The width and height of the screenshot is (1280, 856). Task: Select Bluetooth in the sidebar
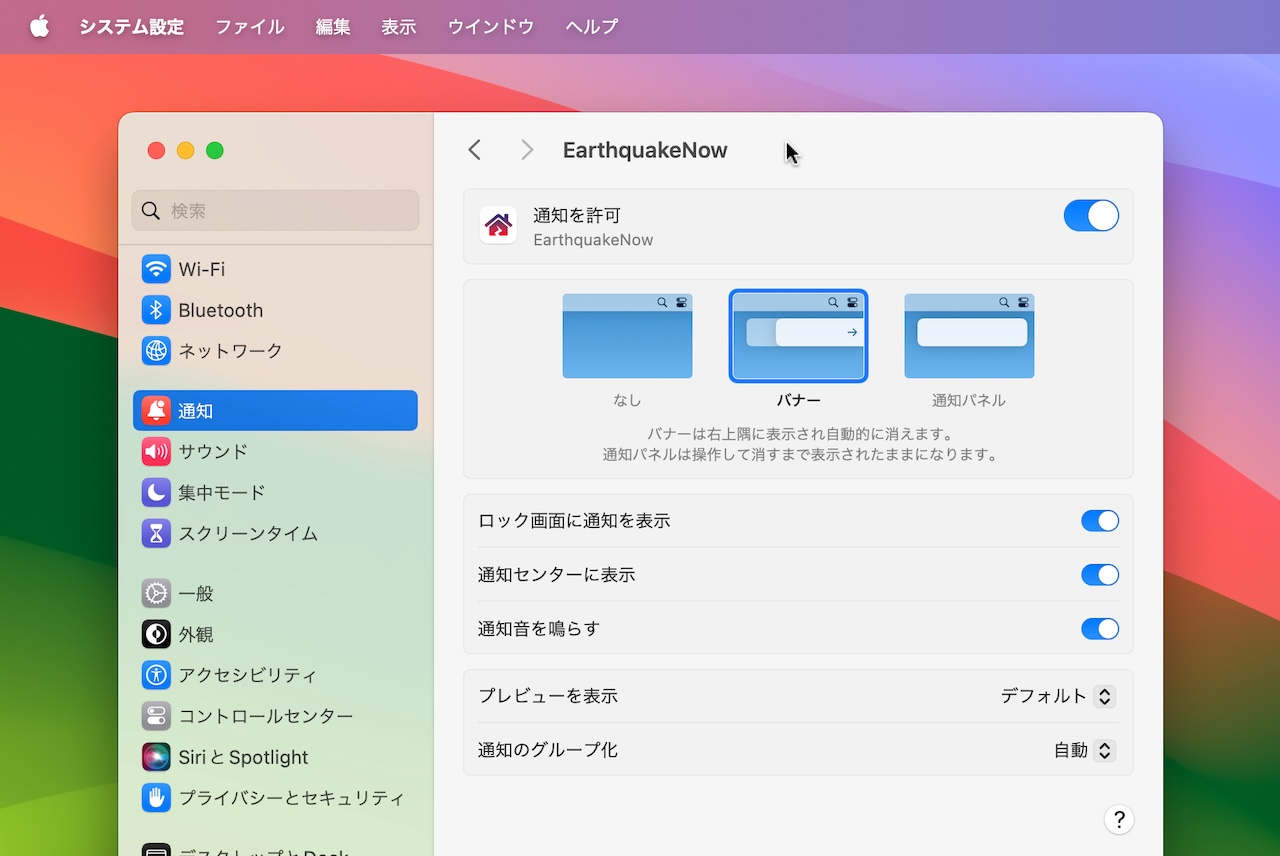(x=275, y=310)
